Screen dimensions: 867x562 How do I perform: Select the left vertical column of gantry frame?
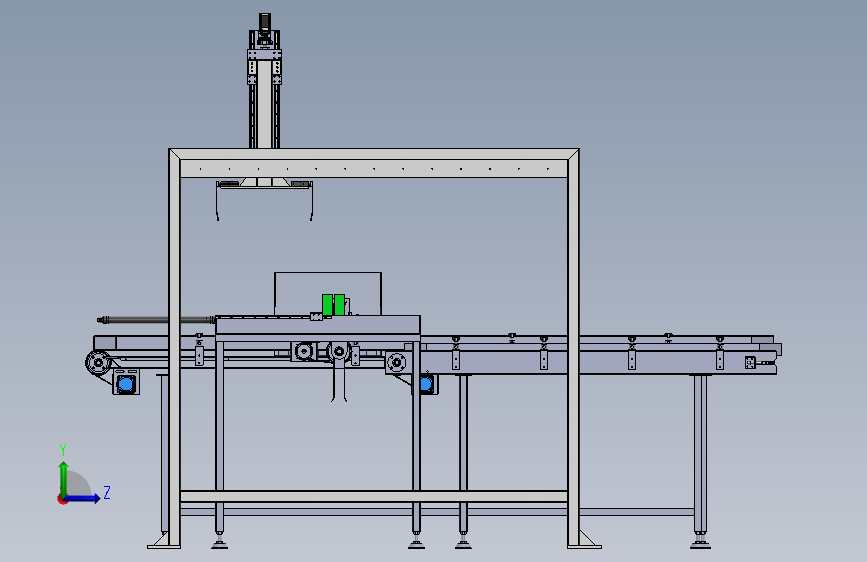click(x=175, y=348)
